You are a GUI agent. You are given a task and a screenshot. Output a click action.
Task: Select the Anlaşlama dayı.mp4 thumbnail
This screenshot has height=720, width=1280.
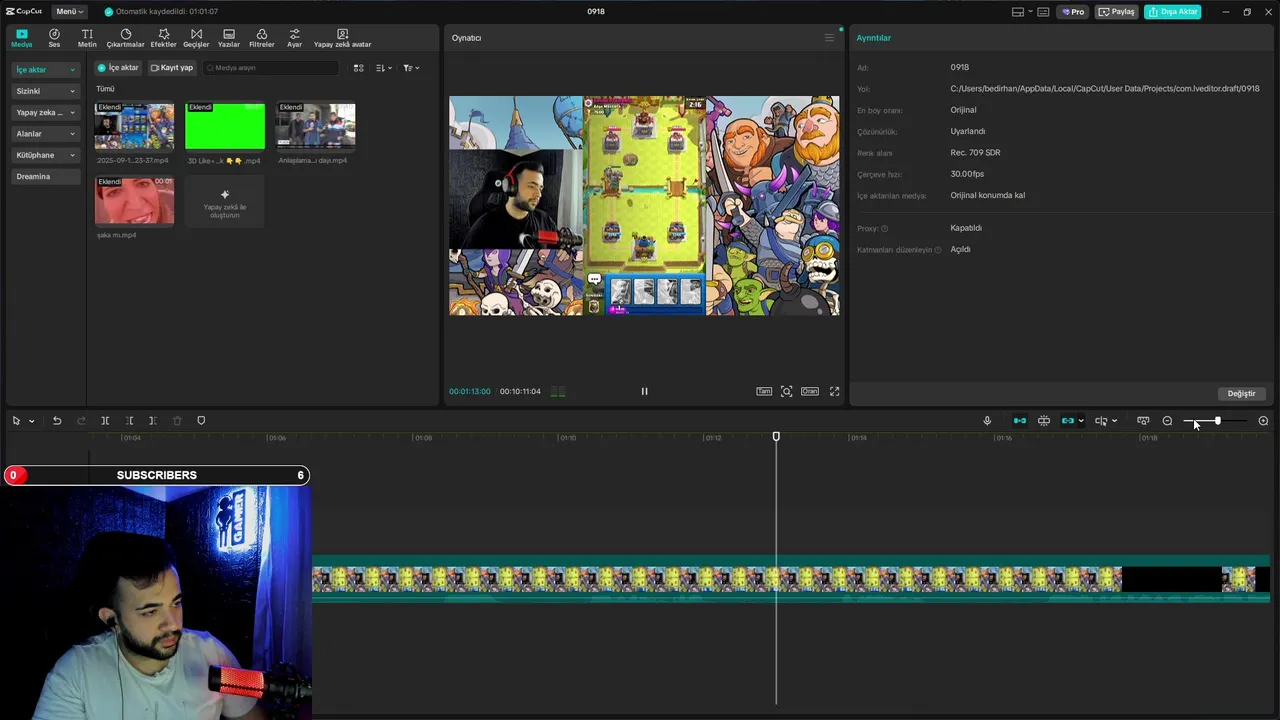tap(315, 126)
